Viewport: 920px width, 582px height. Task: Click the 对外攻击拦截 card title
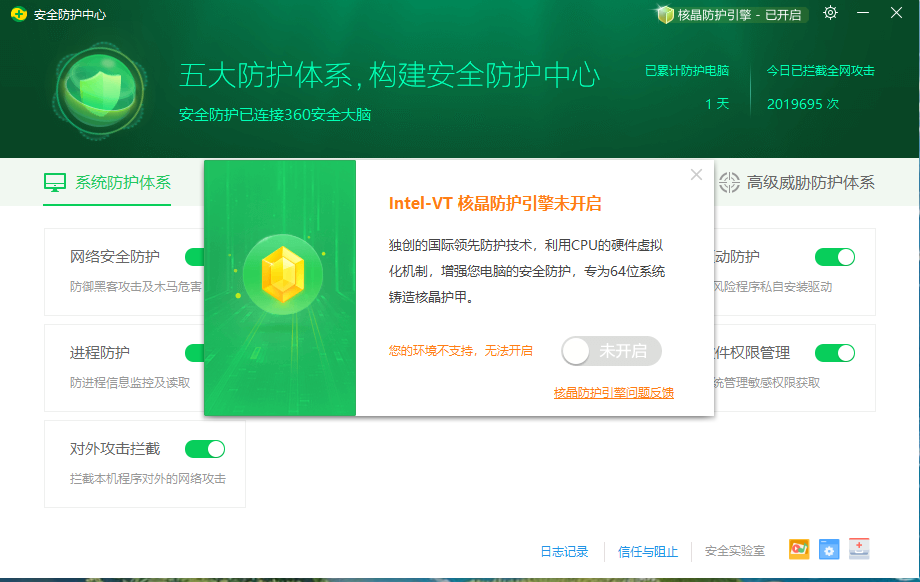[x=115, y=449]
